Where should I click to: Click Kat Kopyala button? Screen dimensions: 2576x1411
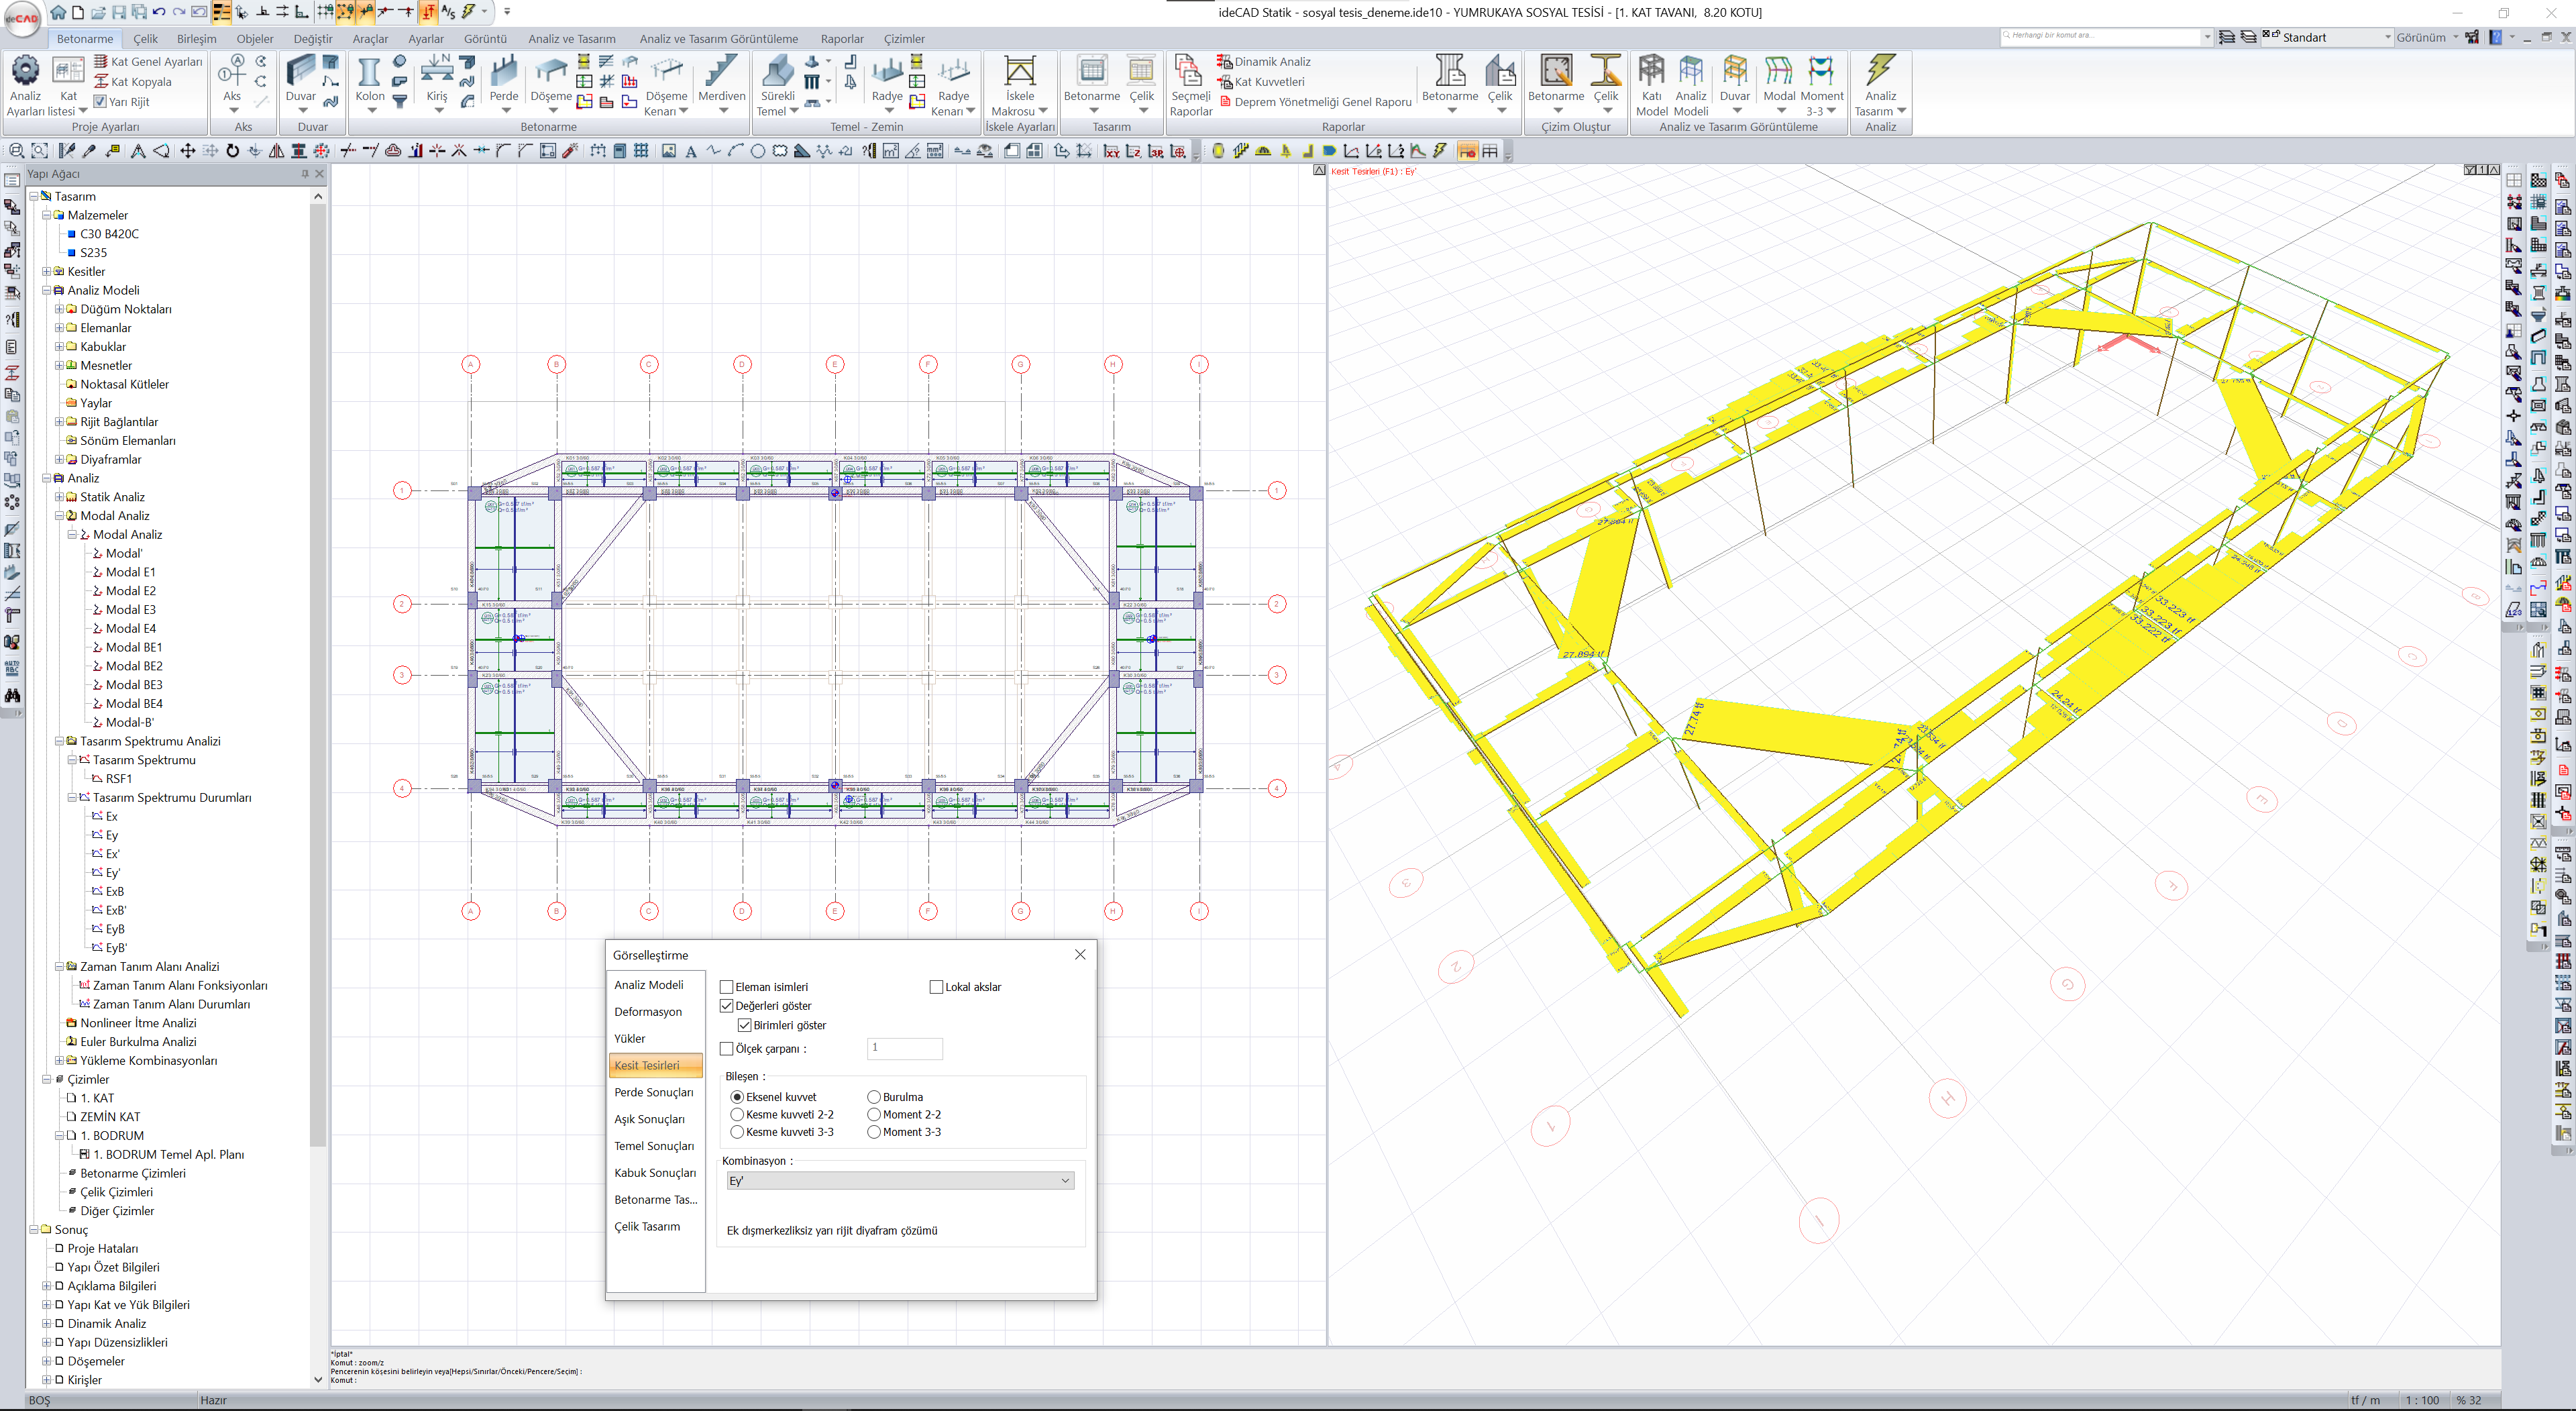click(133, 82)
